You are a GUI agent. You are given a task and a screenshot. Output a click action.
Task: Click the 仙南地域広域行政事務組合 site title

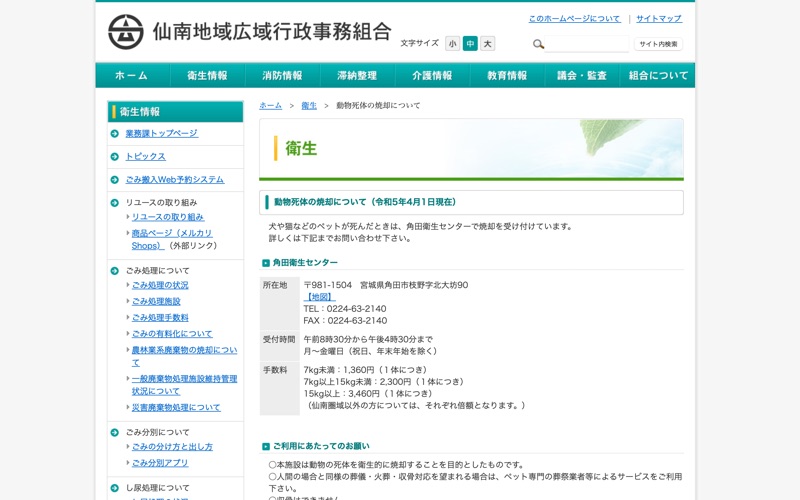[272, 32]
